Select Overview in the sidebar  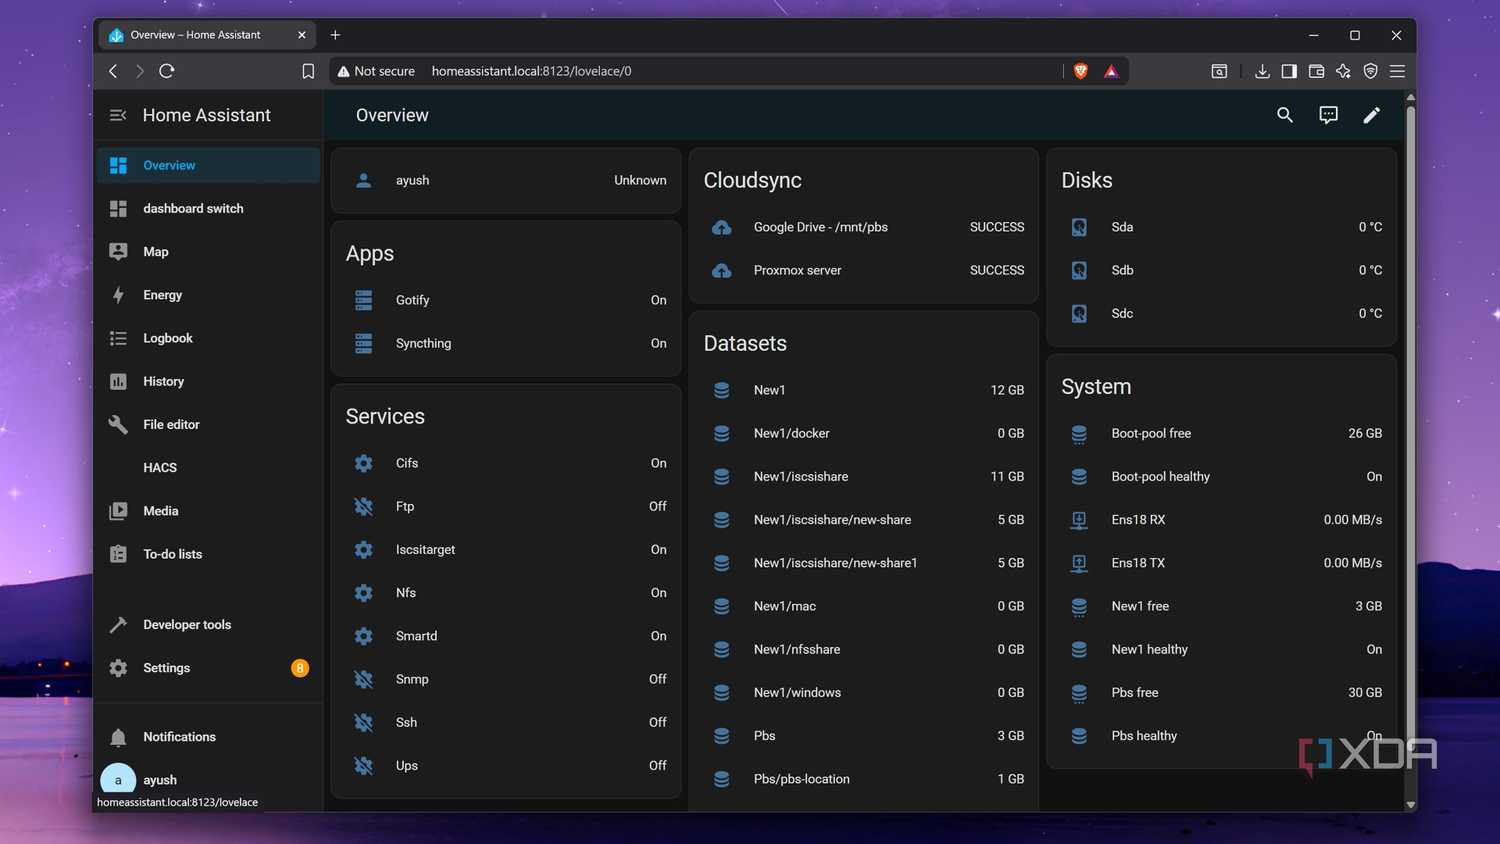208,165
